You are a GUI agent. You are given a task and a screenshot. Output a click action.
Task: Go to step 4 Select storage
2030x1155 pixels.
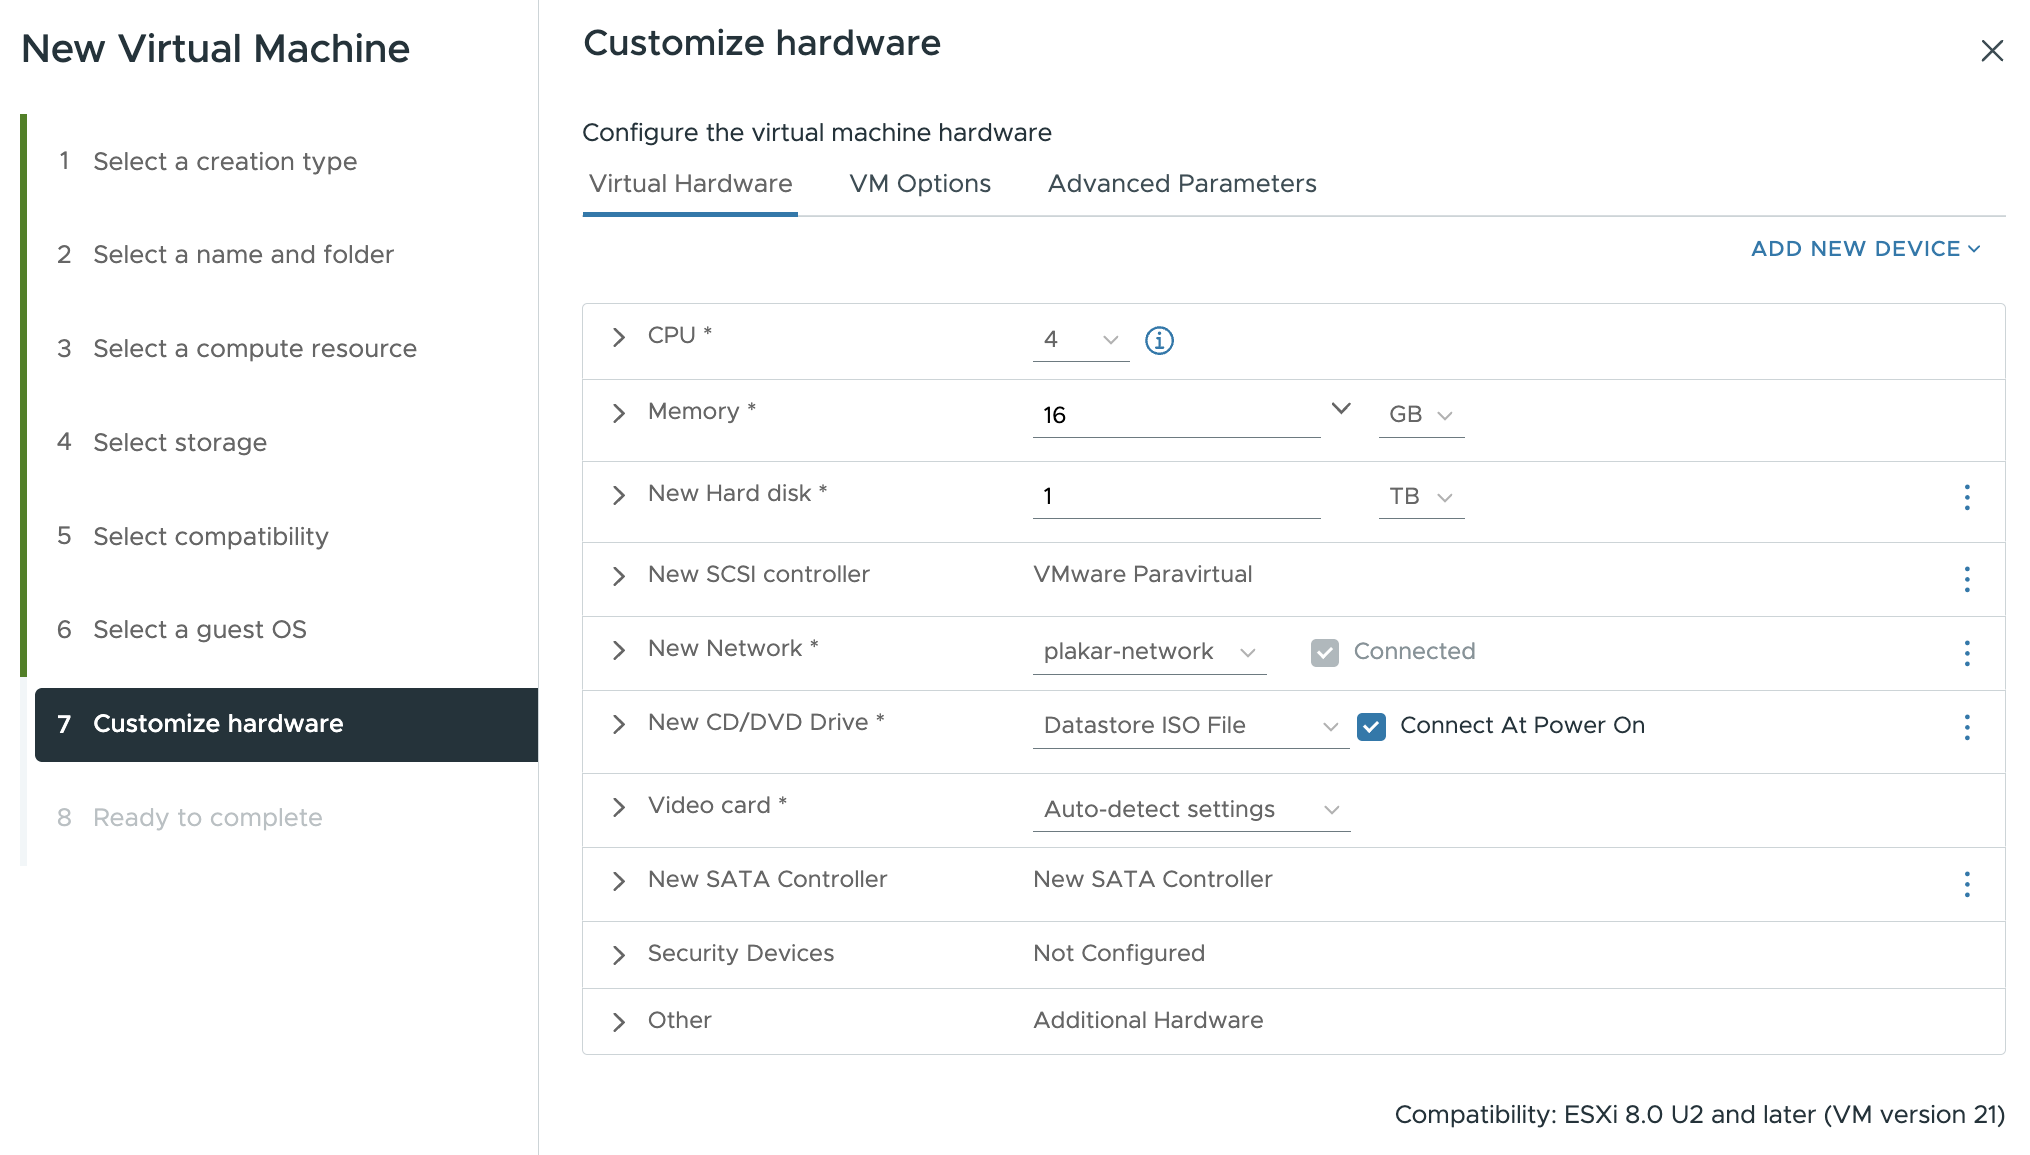tap(180, 443)
